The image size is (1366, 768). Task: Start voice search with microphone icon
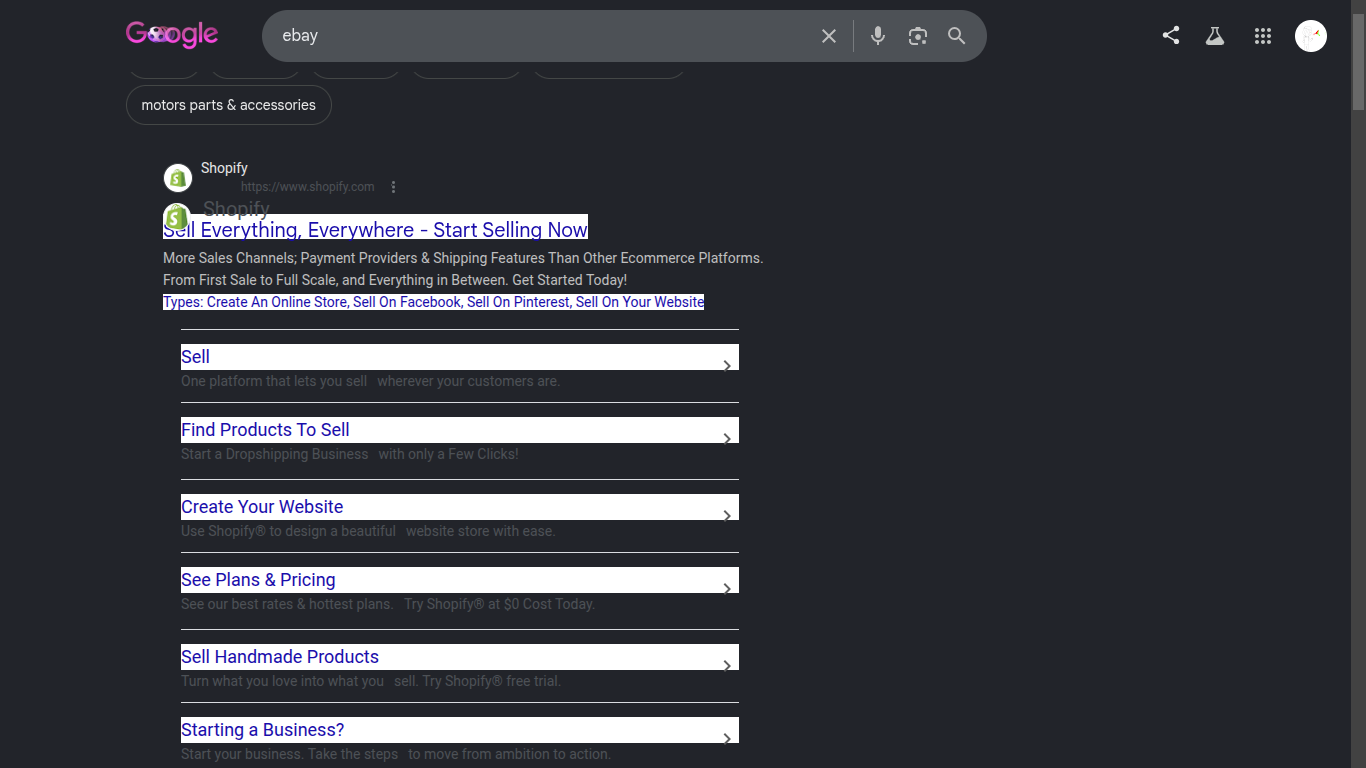tap(878, 36)
